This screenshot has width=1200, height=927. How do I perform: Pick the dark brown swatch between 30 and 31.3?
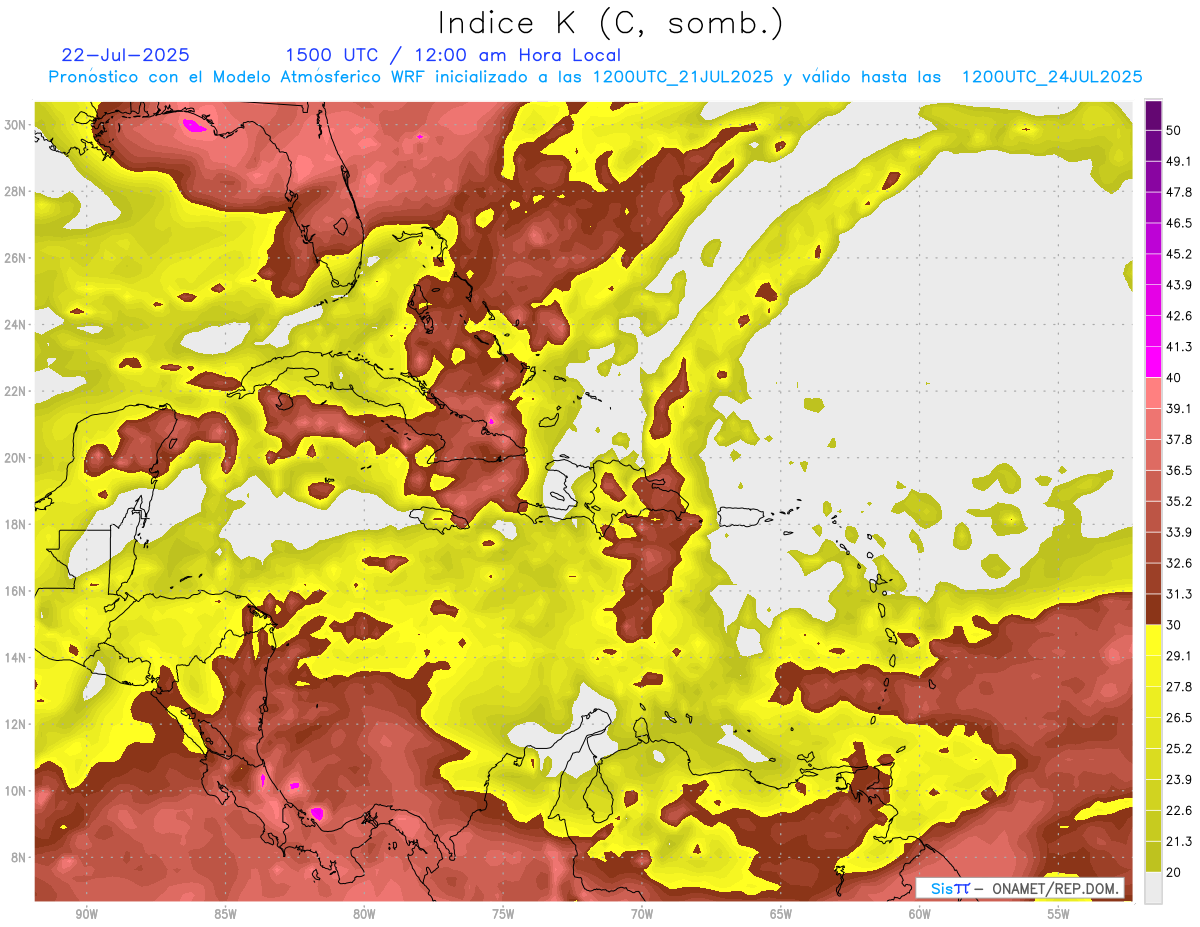pos(1153,609)
